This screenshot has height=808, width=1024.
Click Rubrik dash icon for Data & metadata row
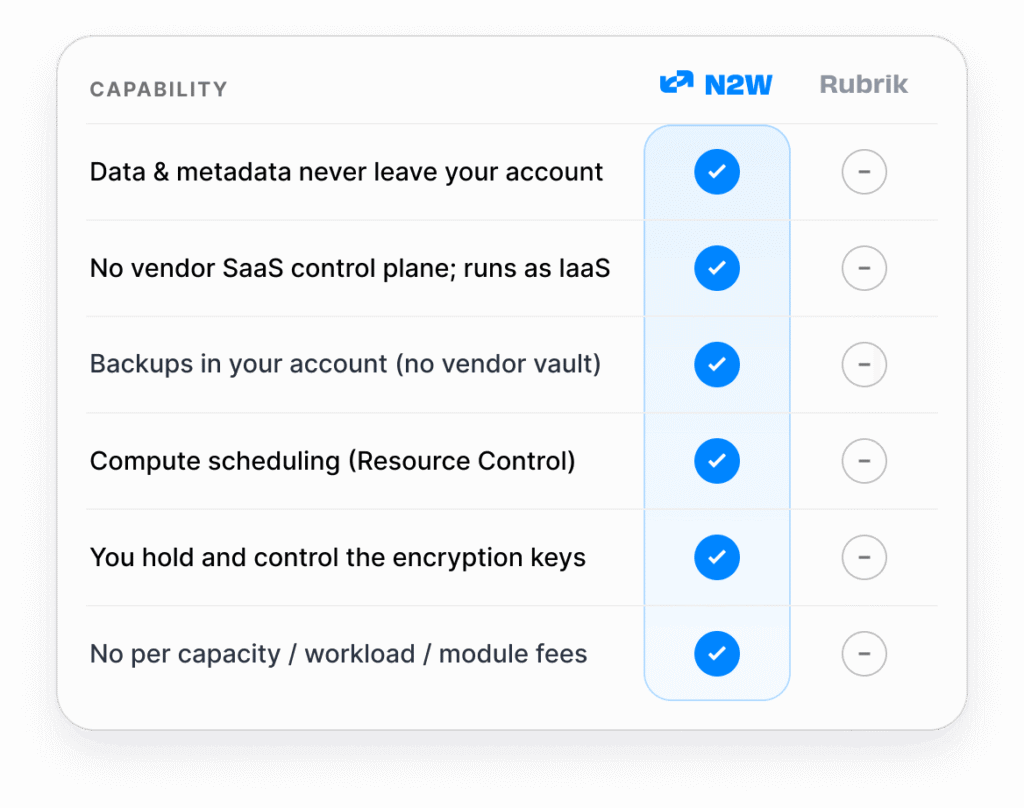coord(864,172)
